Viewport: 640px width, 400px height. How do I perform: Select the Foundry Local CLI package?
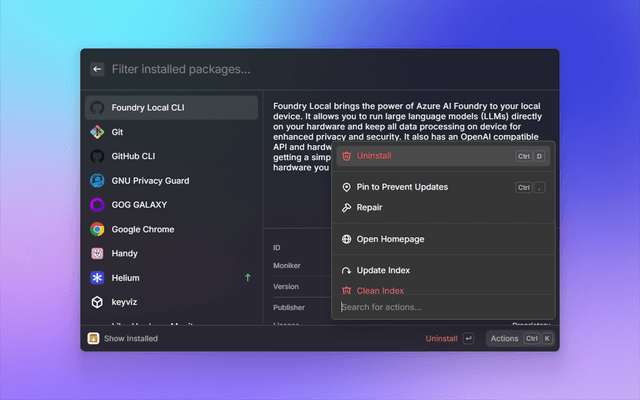[171, 108]
